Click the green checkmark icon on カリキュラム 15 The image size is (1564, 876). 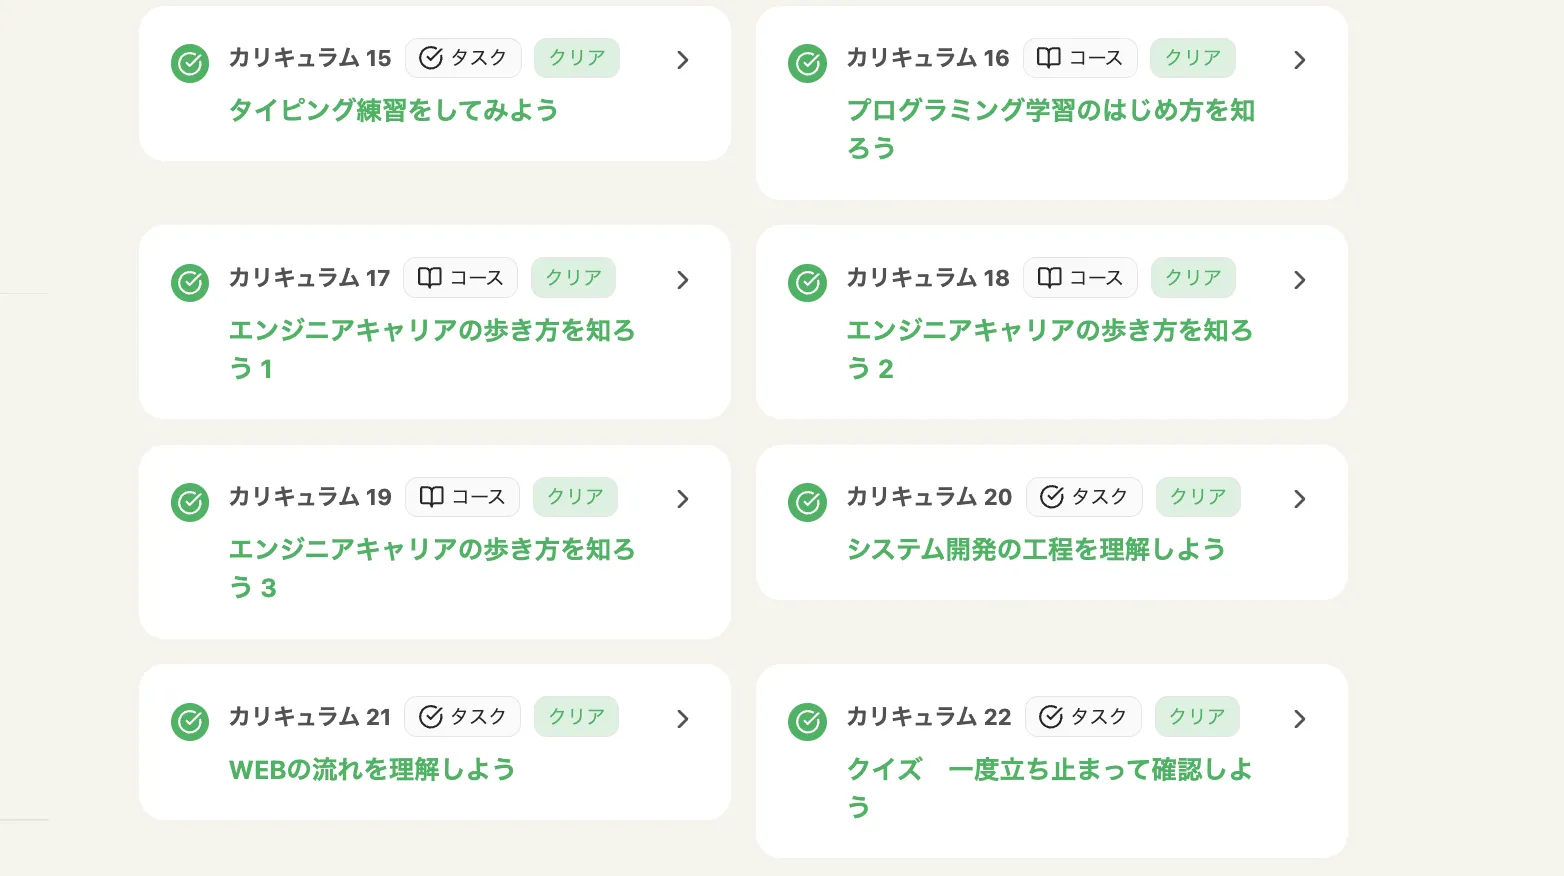[189, 63]
